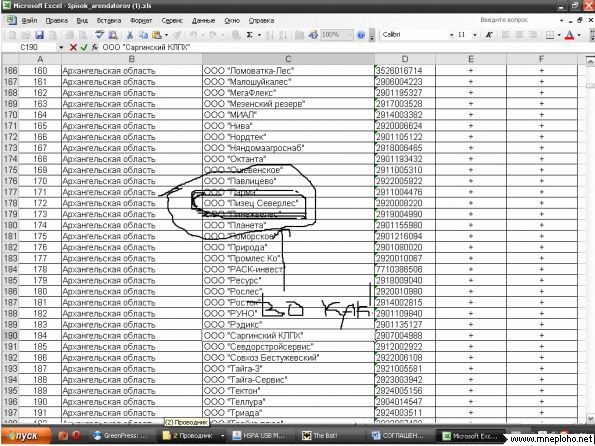
Task: Open the Research binoculars icon
Action: [113, 35]
